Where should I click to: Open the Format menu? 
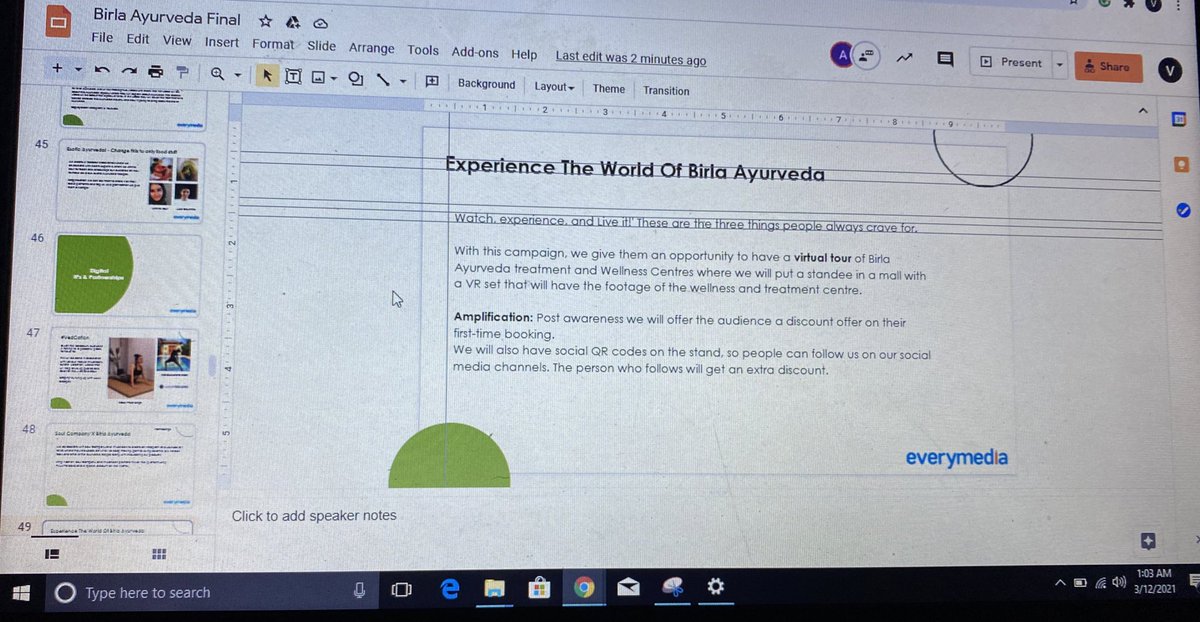click(x=273, y=44)
